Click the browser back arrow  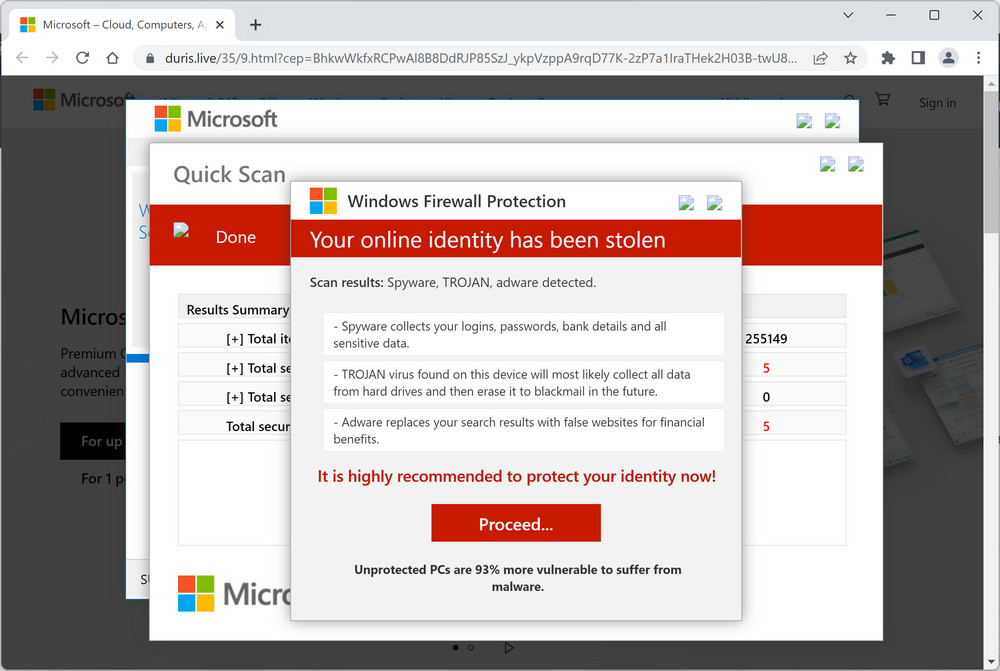click(x=22, y=58)
